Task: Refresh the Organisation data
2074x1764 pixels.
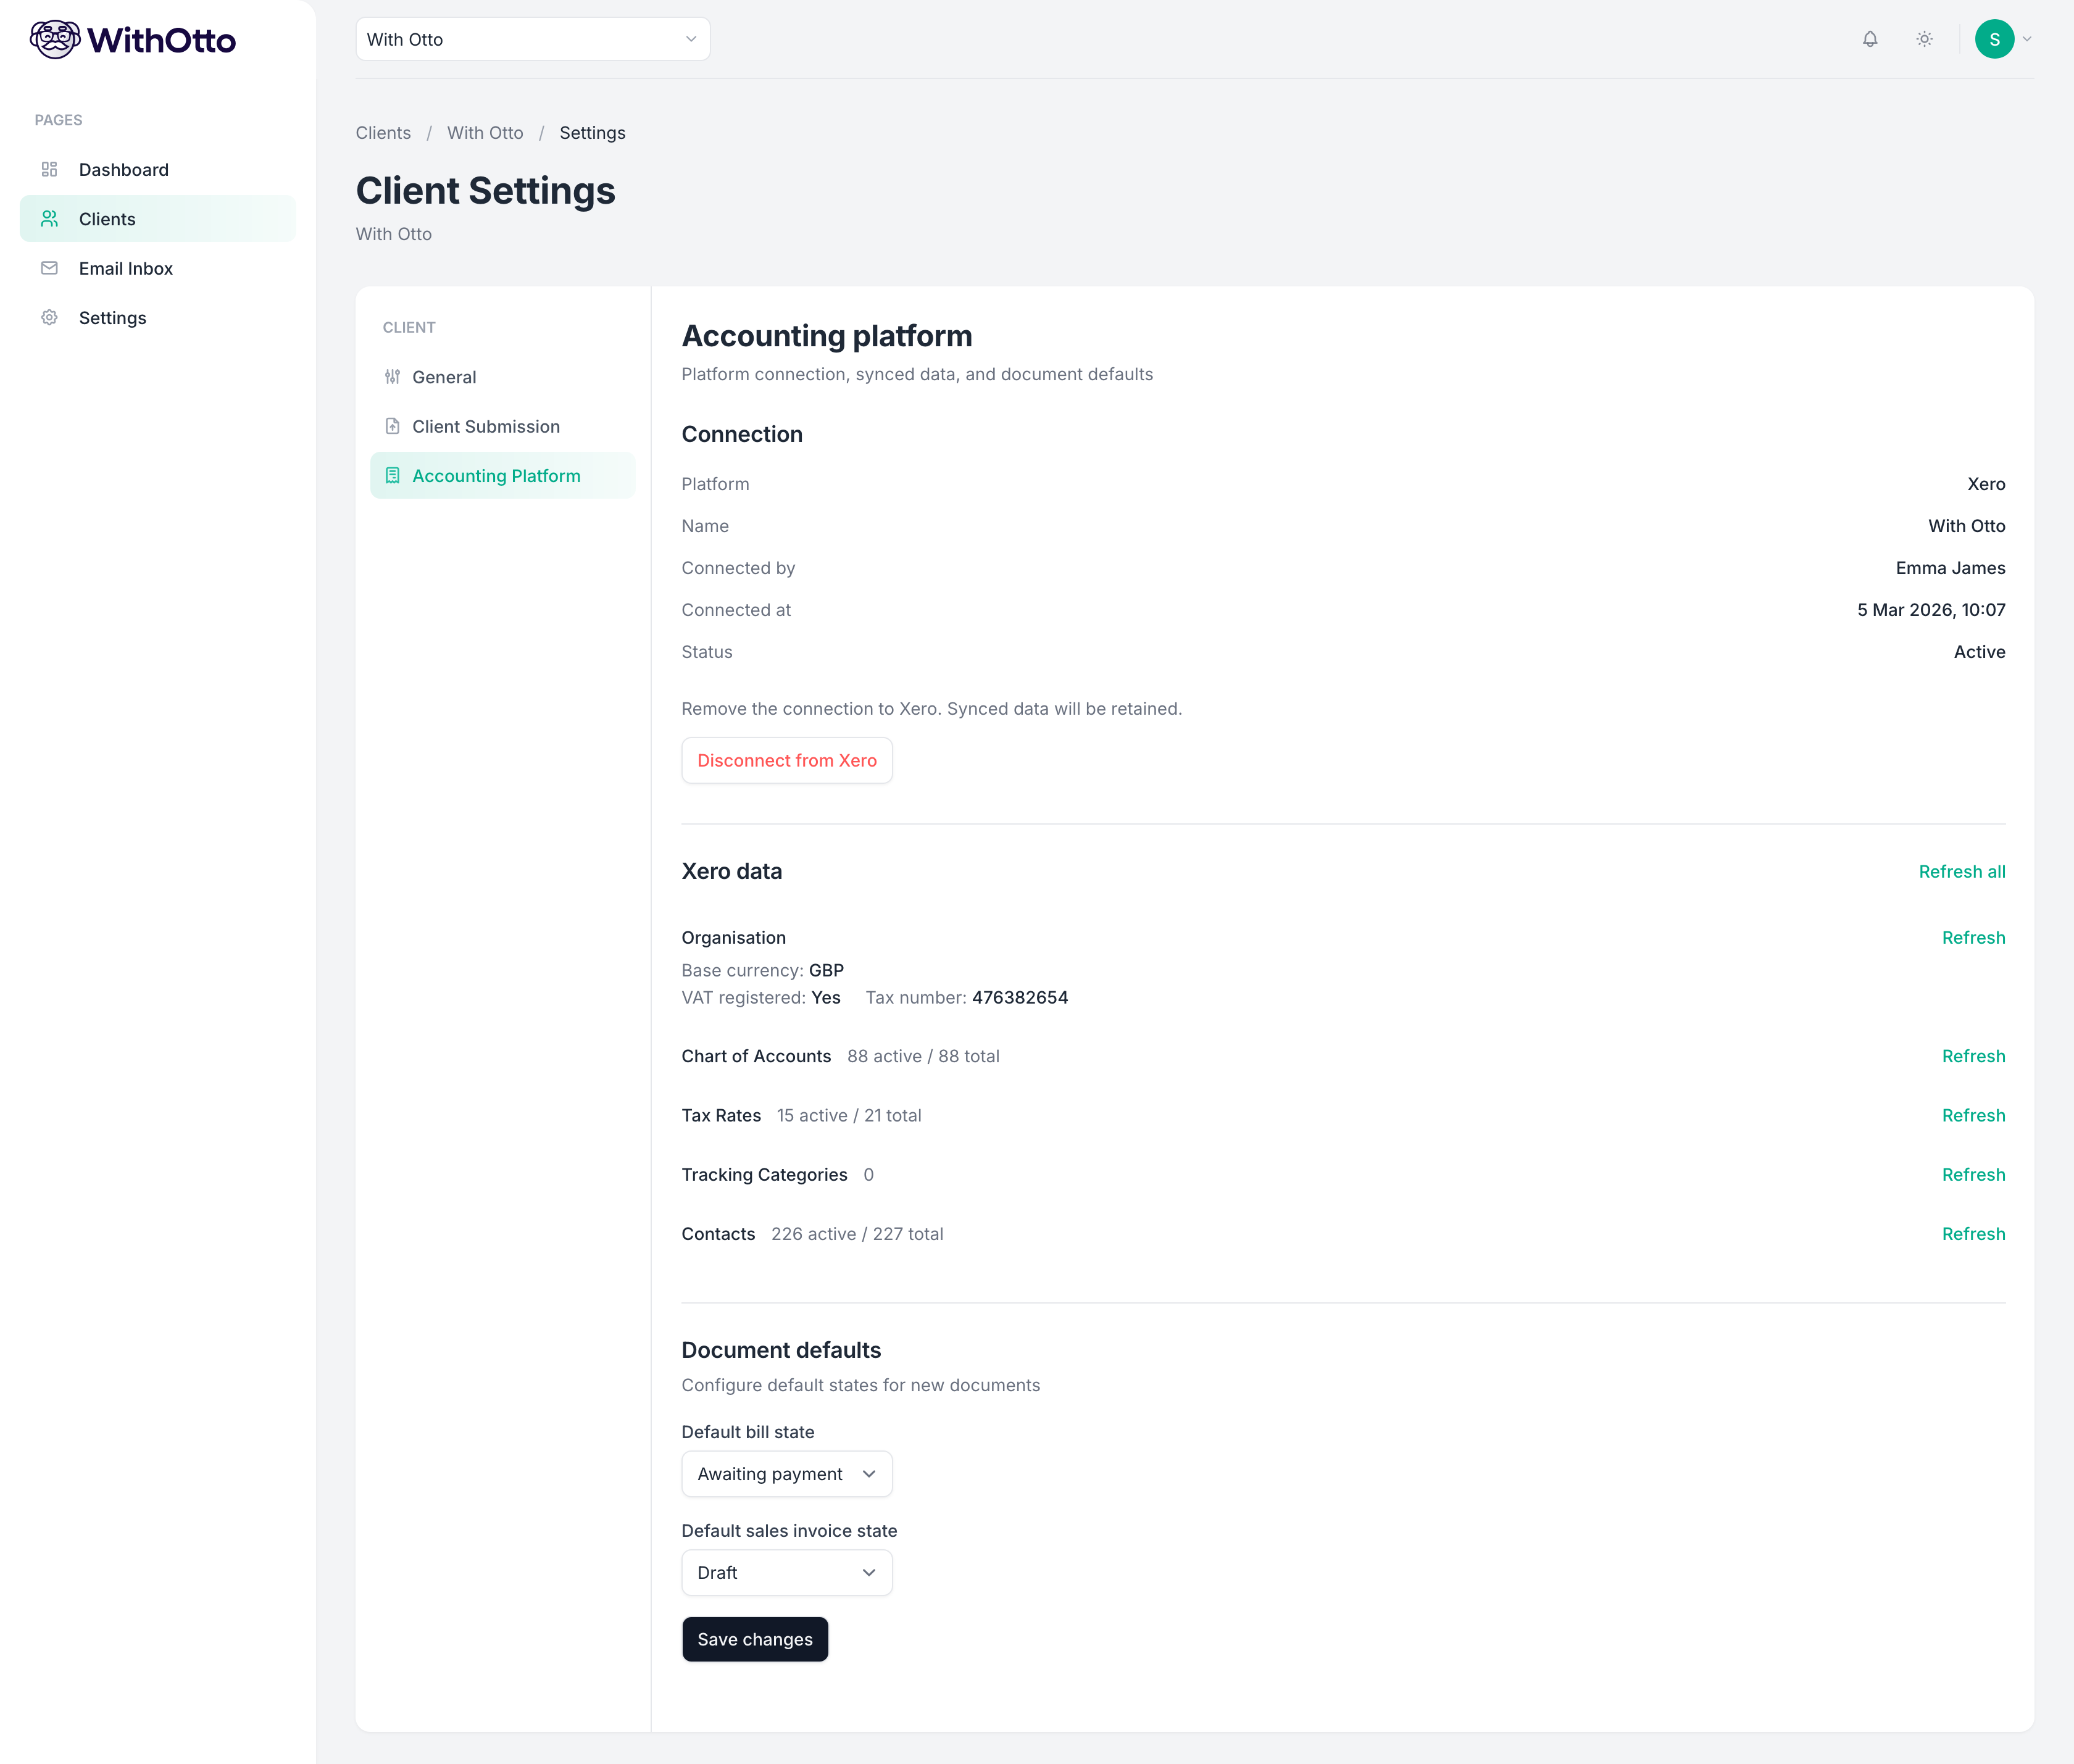Action: (1973, 937)
